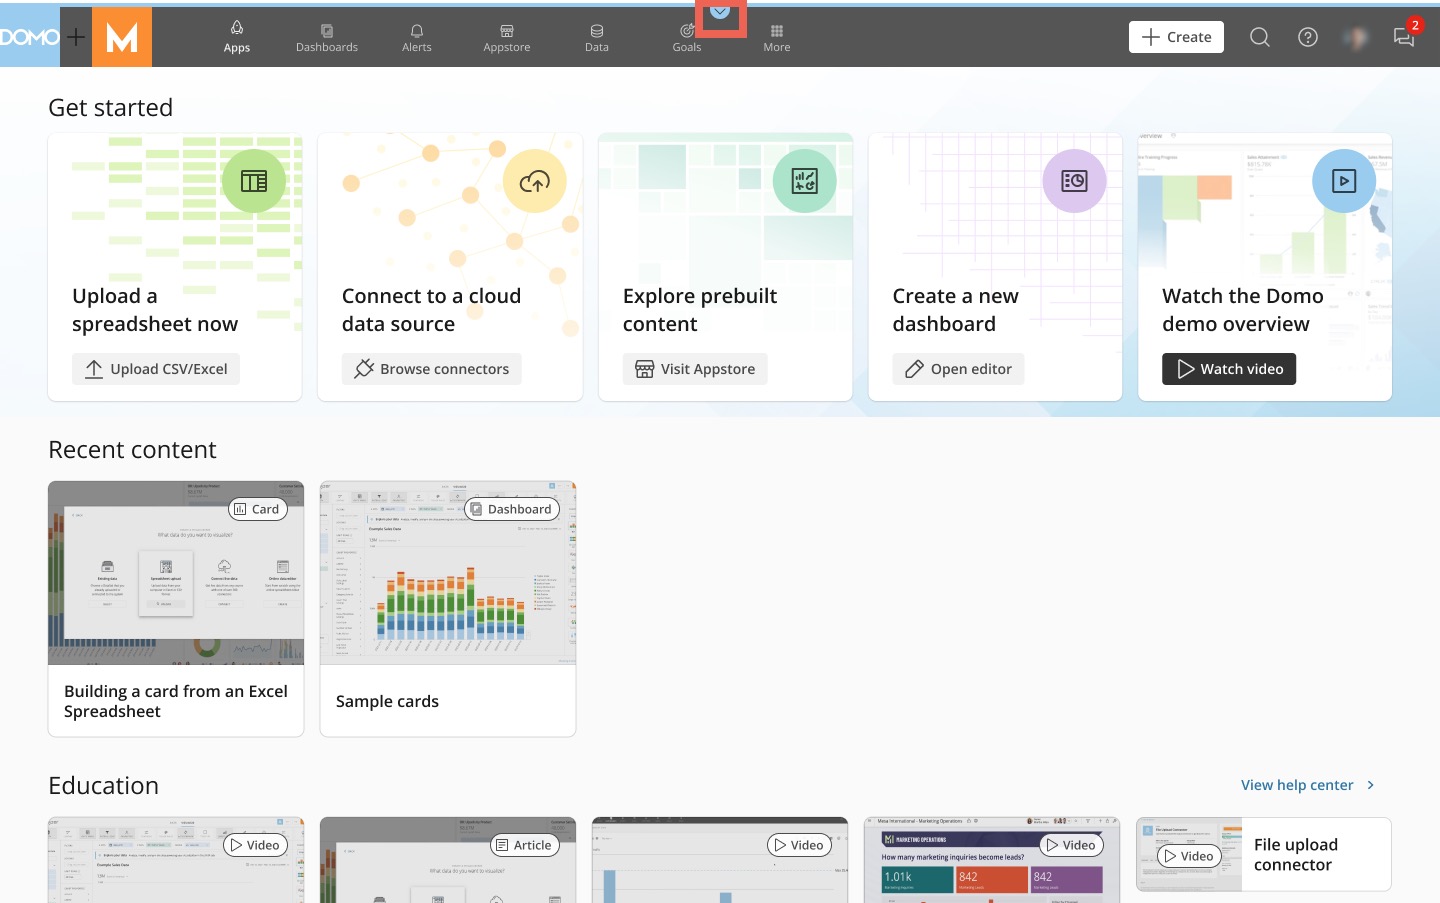1440x903 pixels.
Task: Click the Create button
Action: pyautogui.click(x=1176, y=36)
